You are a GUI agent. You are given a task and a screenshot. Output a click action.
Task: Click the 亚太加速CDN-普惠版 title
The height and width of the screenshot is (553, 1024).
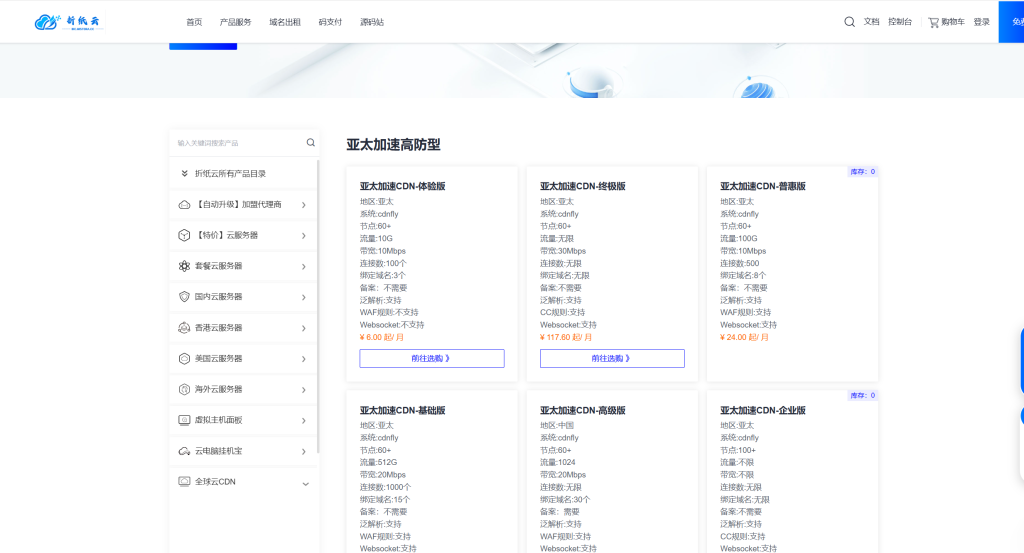click(763, 186)
